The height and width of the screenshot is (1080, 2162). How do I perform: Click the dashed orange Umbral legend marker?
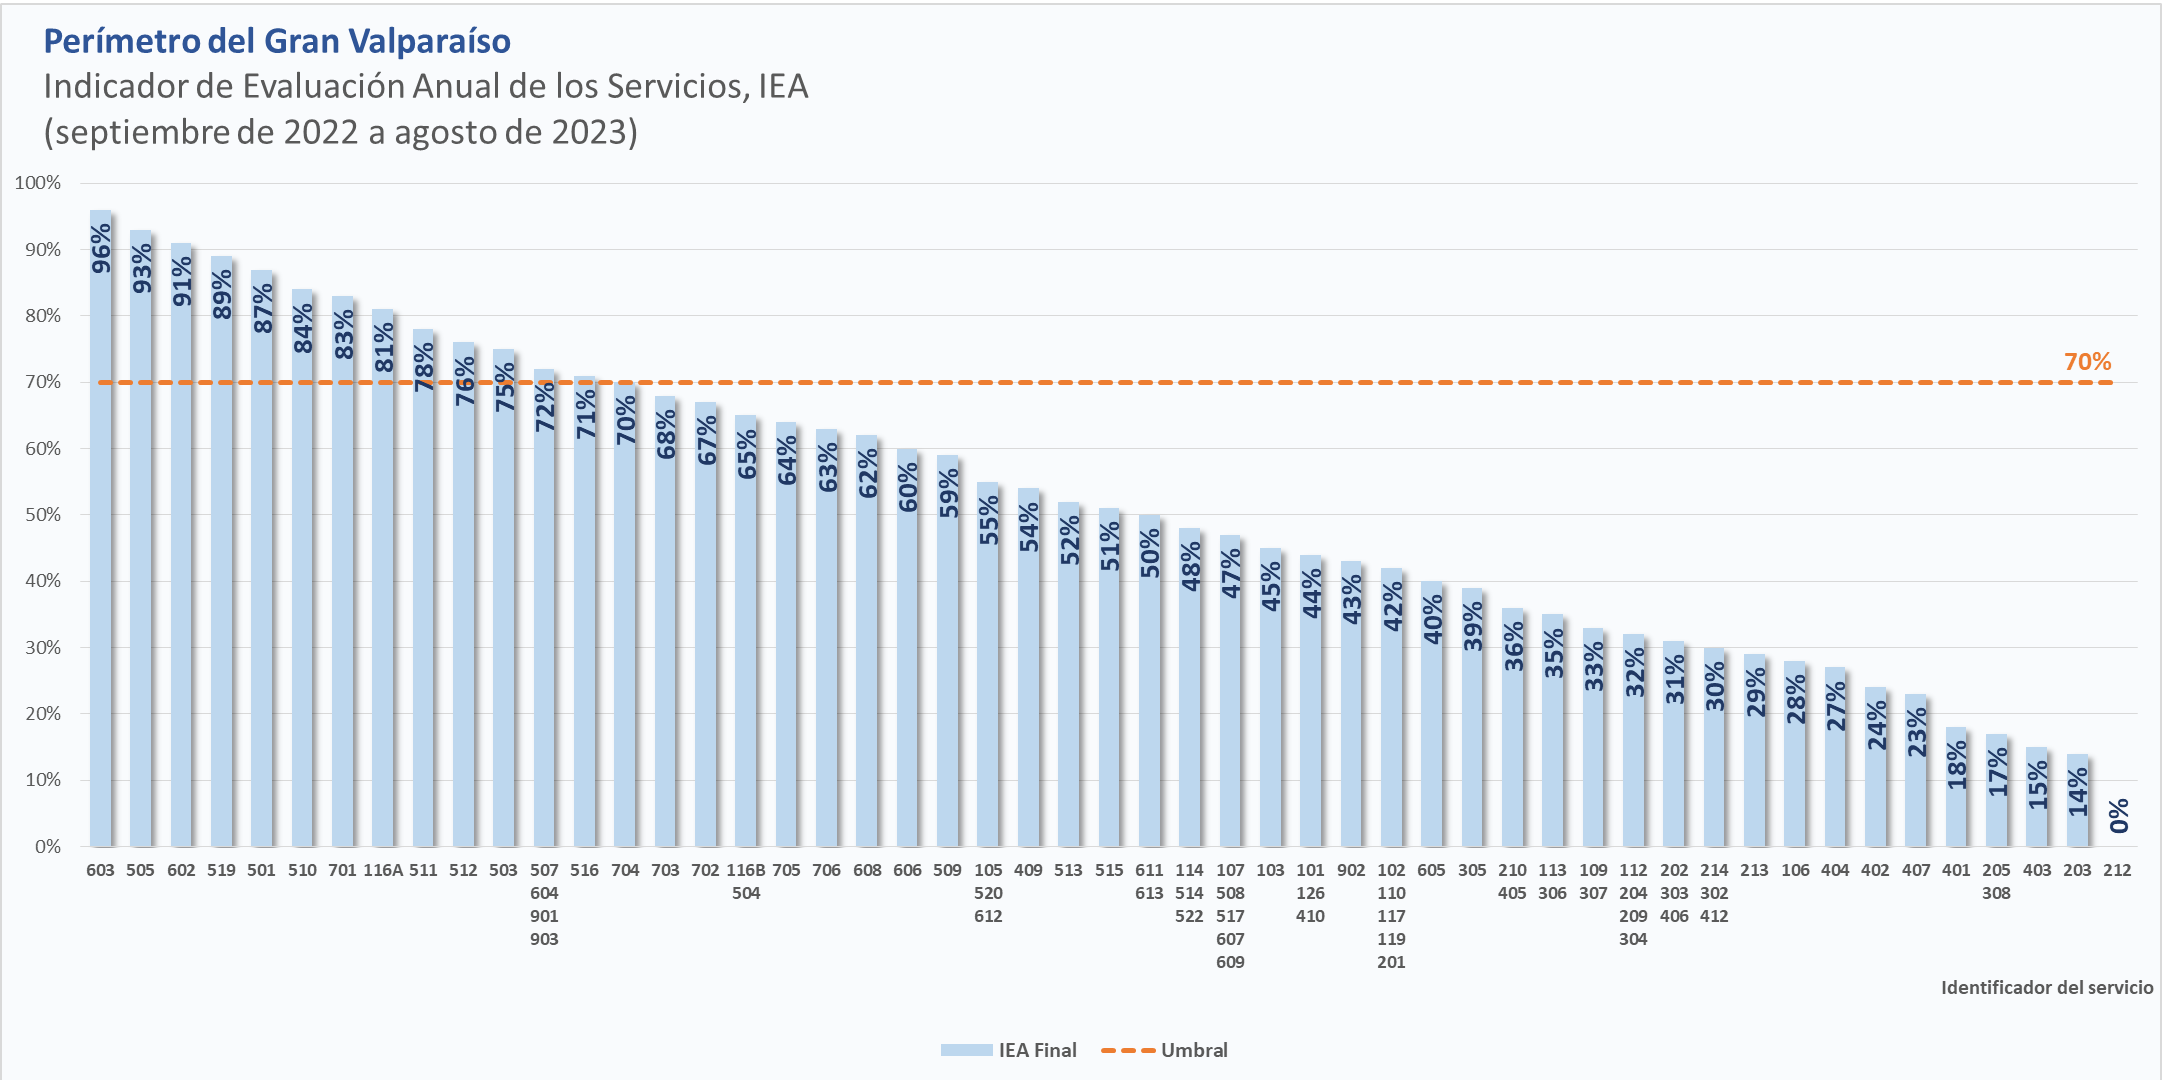[x=1128, y=1050]
